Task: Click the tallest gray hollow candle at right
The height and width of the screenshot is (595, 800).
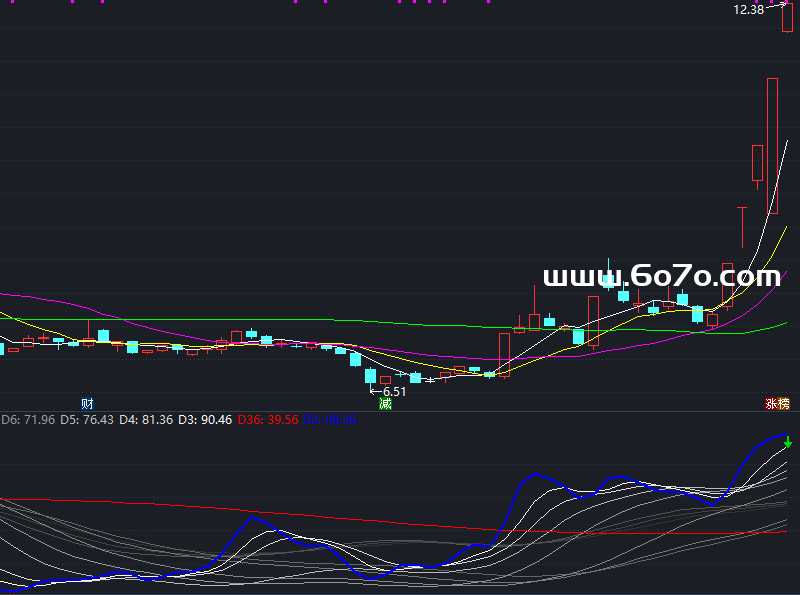Action: pyautogui.click(x=772, y=145)
